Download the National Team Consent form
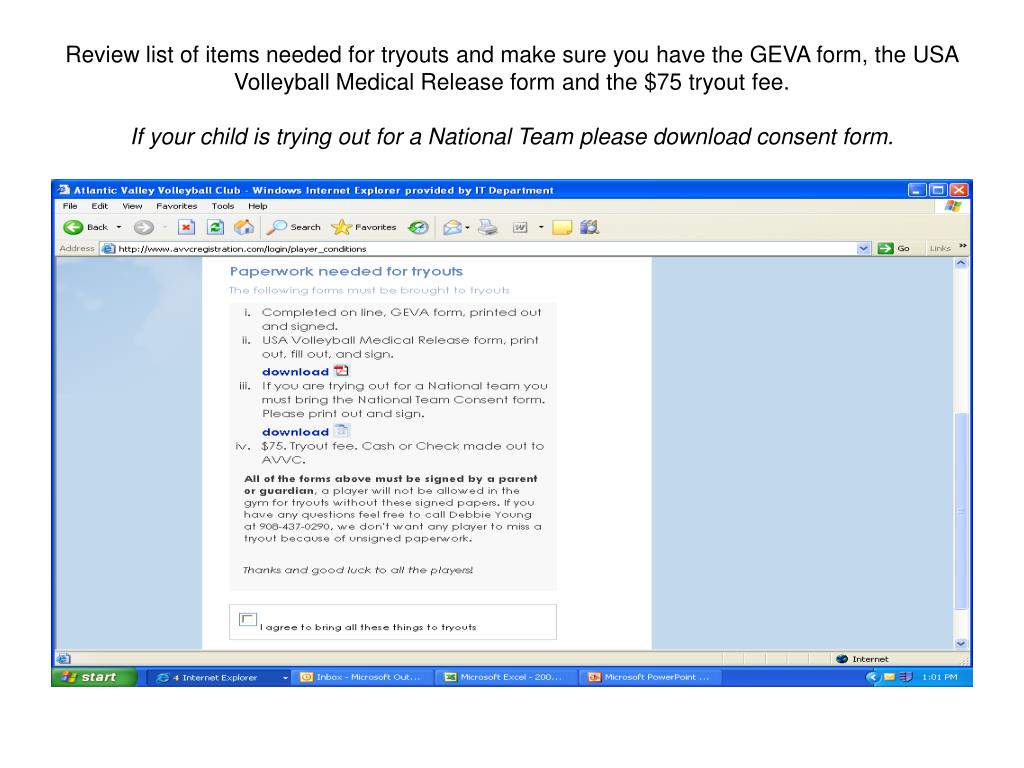The image size is (1024, 768). (295, 432)
